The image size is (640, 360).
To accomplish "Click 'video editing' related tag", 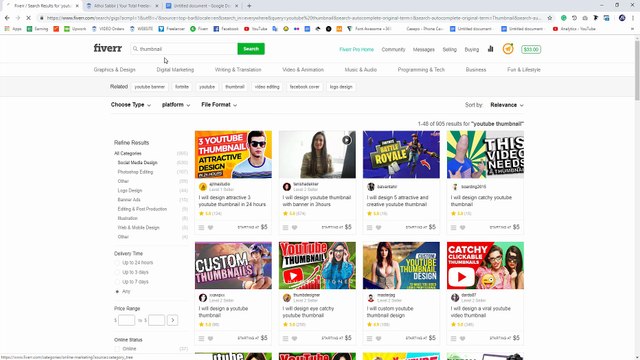I will tap(267, 87).
